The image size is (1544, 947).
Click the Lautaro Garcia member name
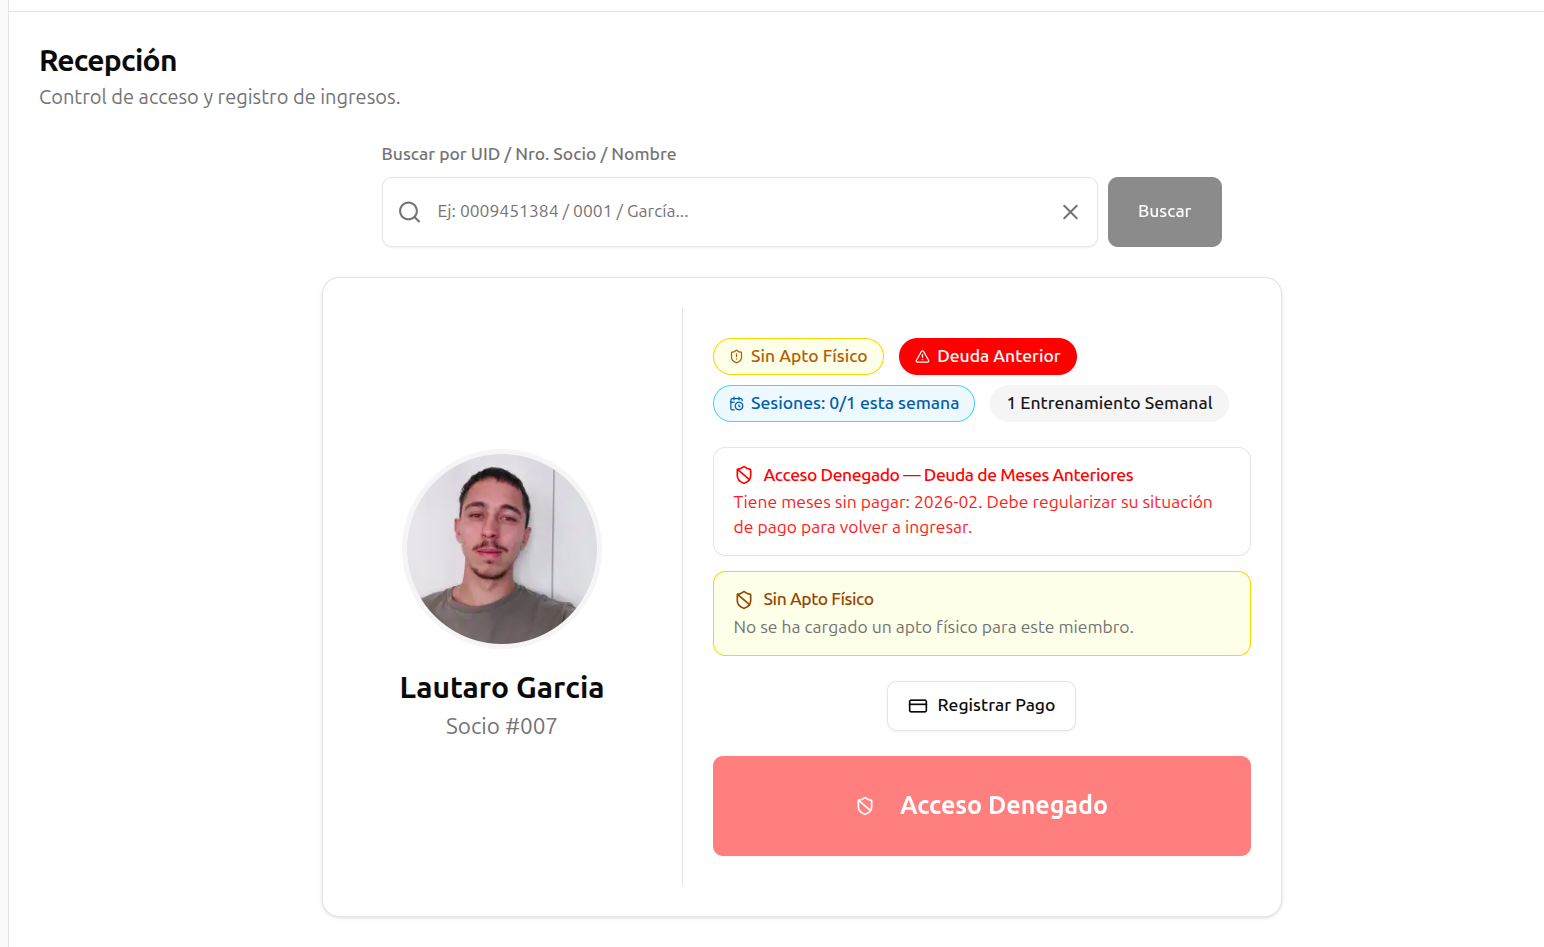[x=502, y=688]
